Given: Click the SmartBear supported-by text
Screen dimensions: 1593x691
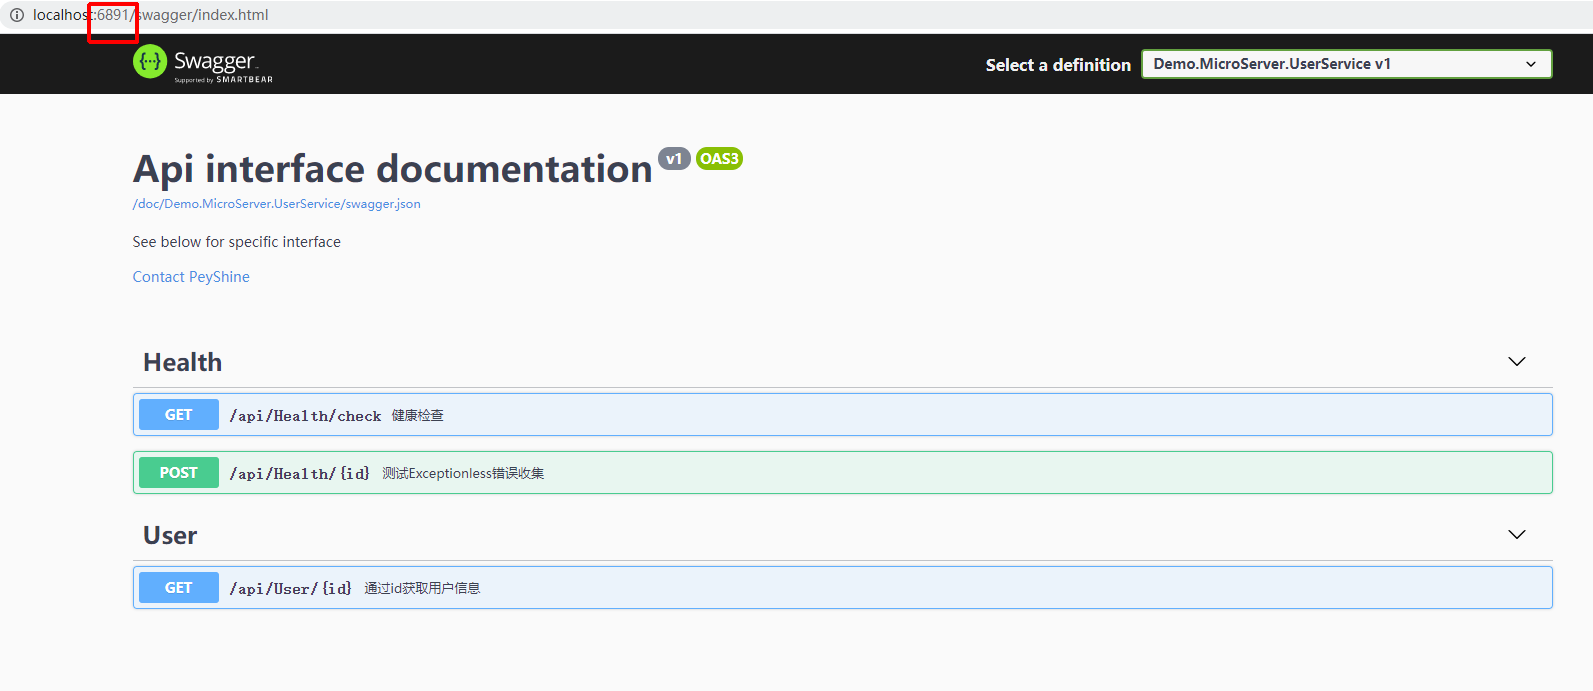Looking at the screenshot, I should (x=223, y=80).
